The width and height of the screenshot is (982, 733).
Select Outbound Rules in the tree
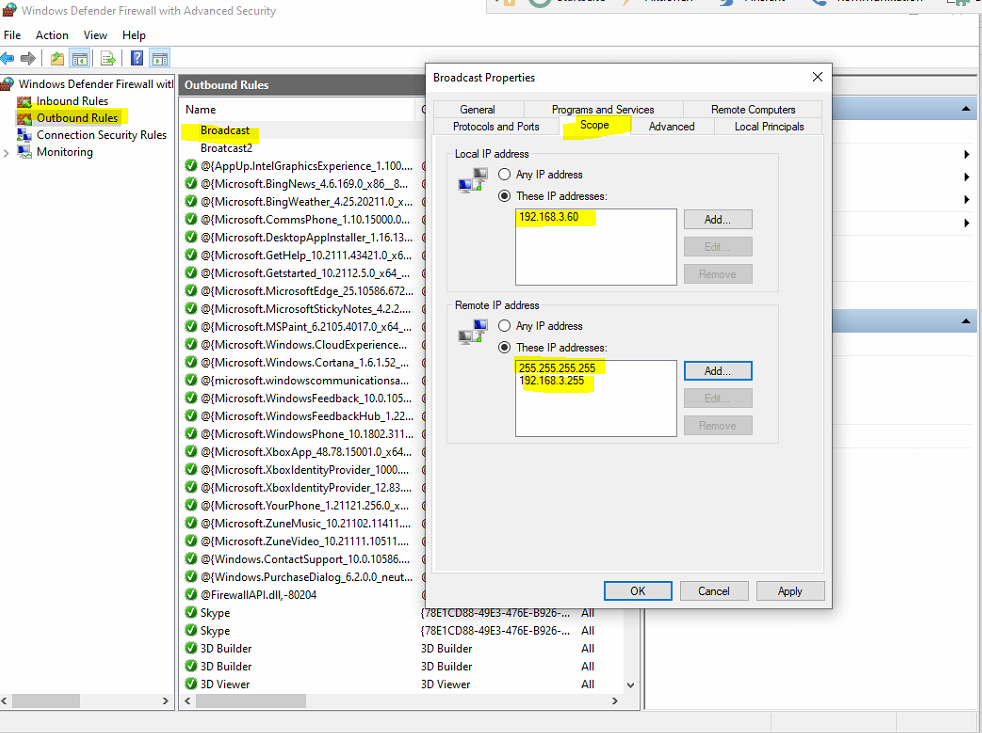(77, 118)
